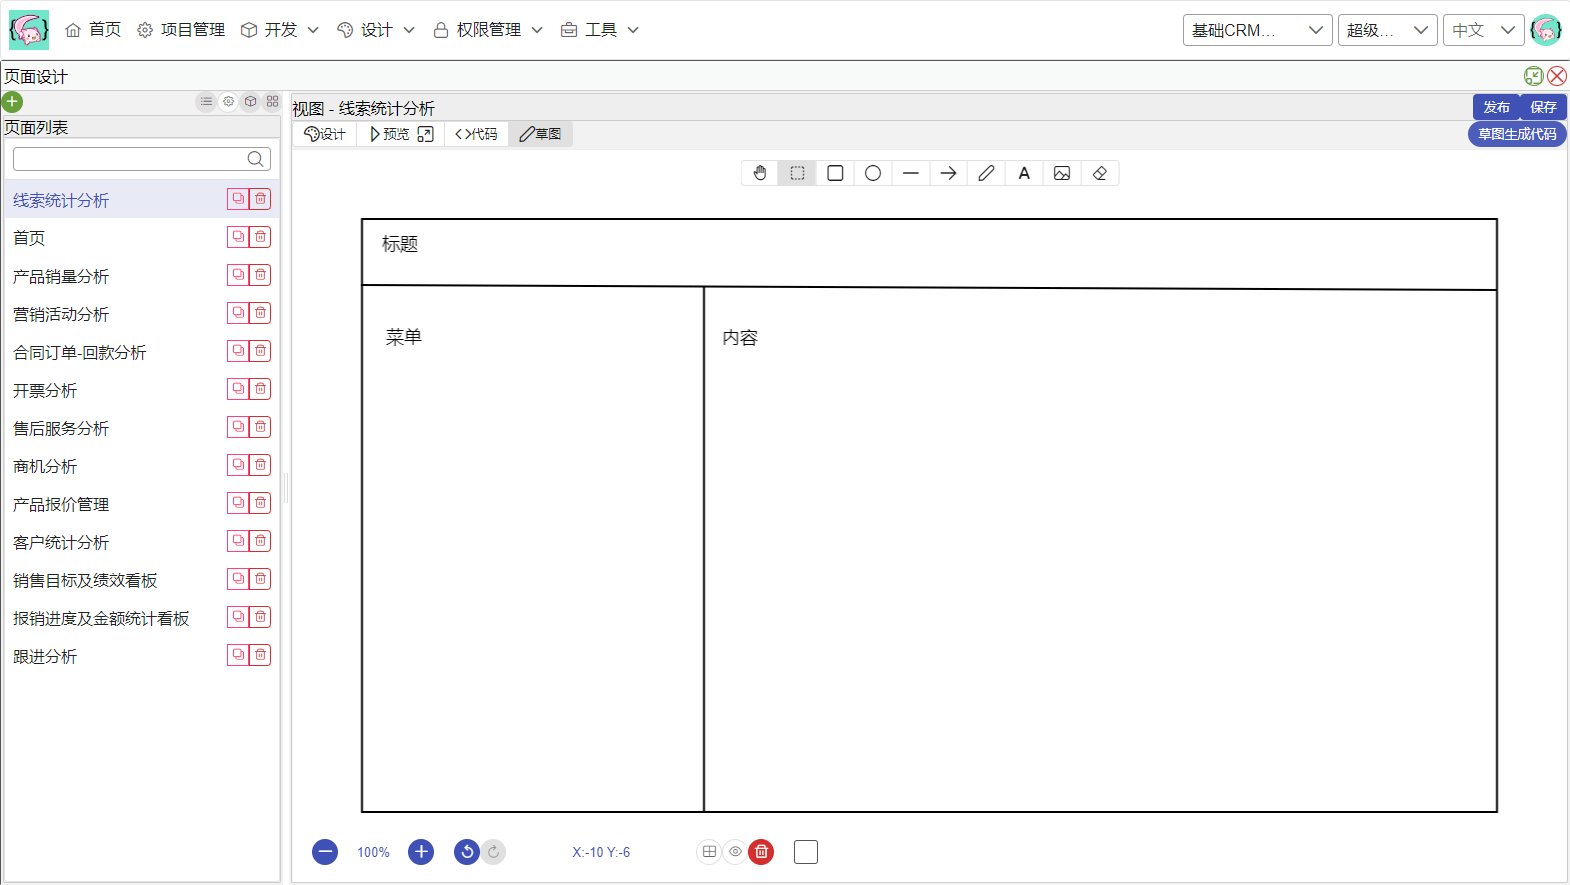Click the 保存 button
The height and width of the screenshot is (885, 1570).
[1543, 107]
